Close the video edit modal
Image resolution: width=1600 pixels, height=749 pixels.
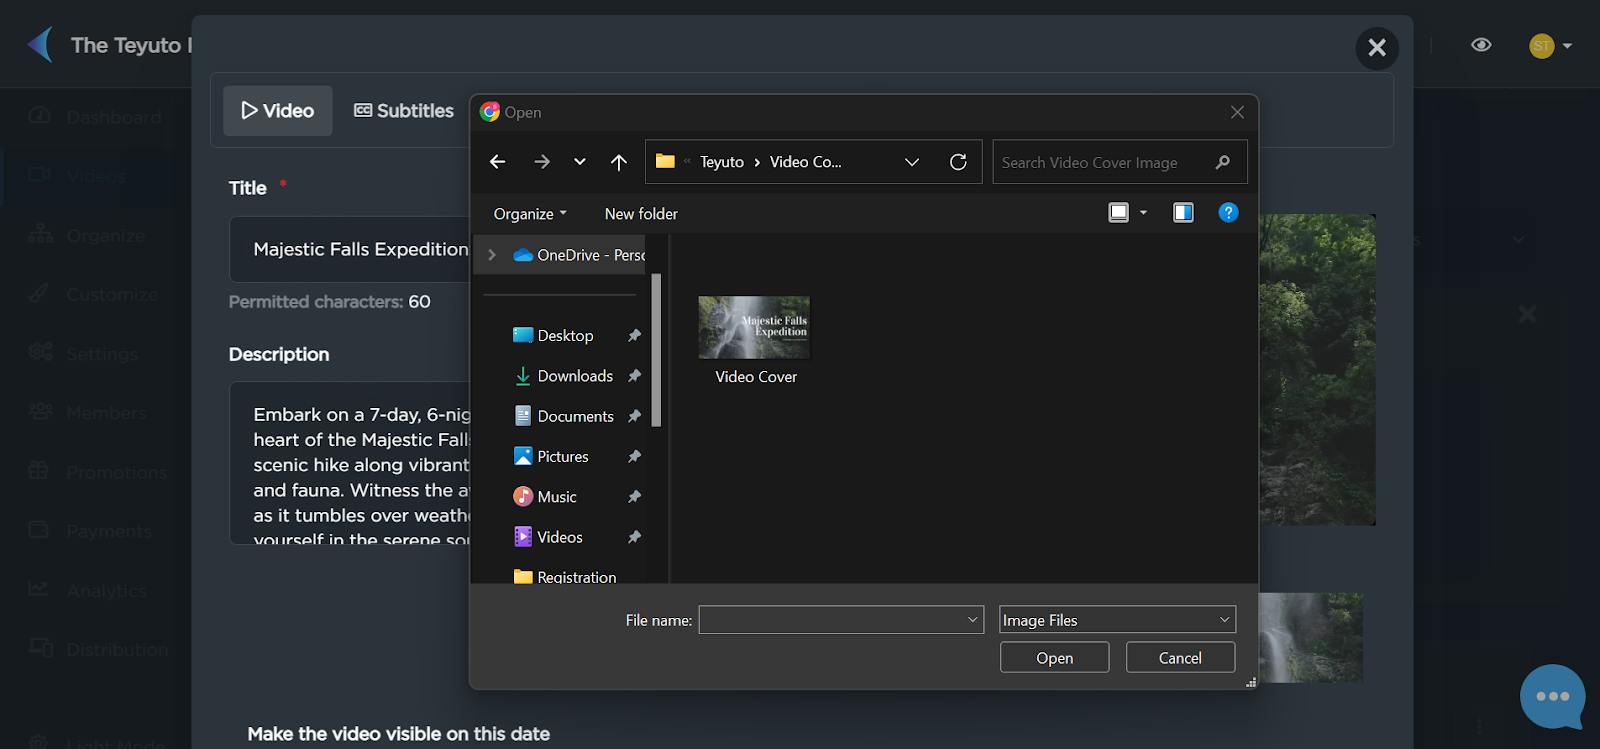1377,47
